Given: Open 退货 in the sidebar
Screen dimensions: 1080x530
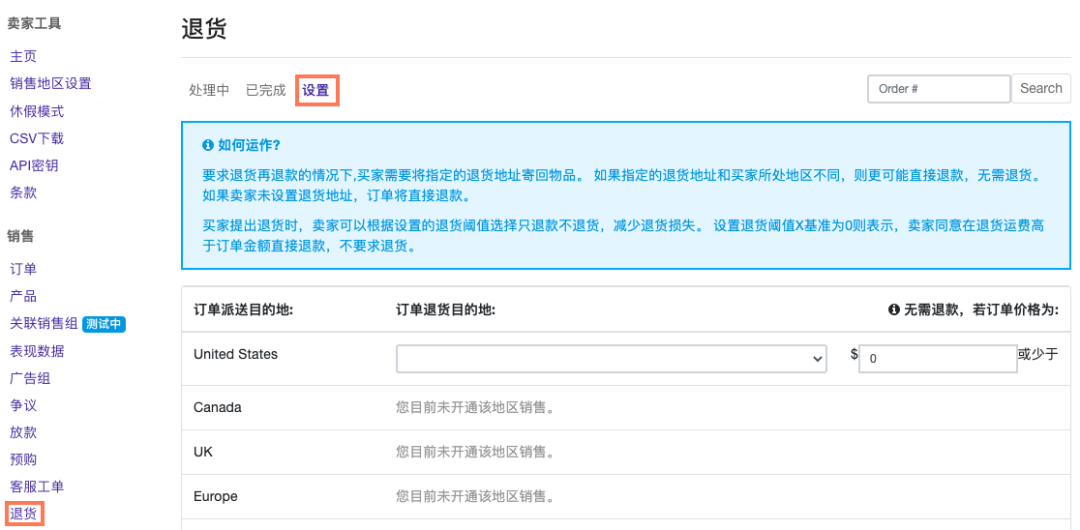Looking at the screenshot, I should pos(24,514).
